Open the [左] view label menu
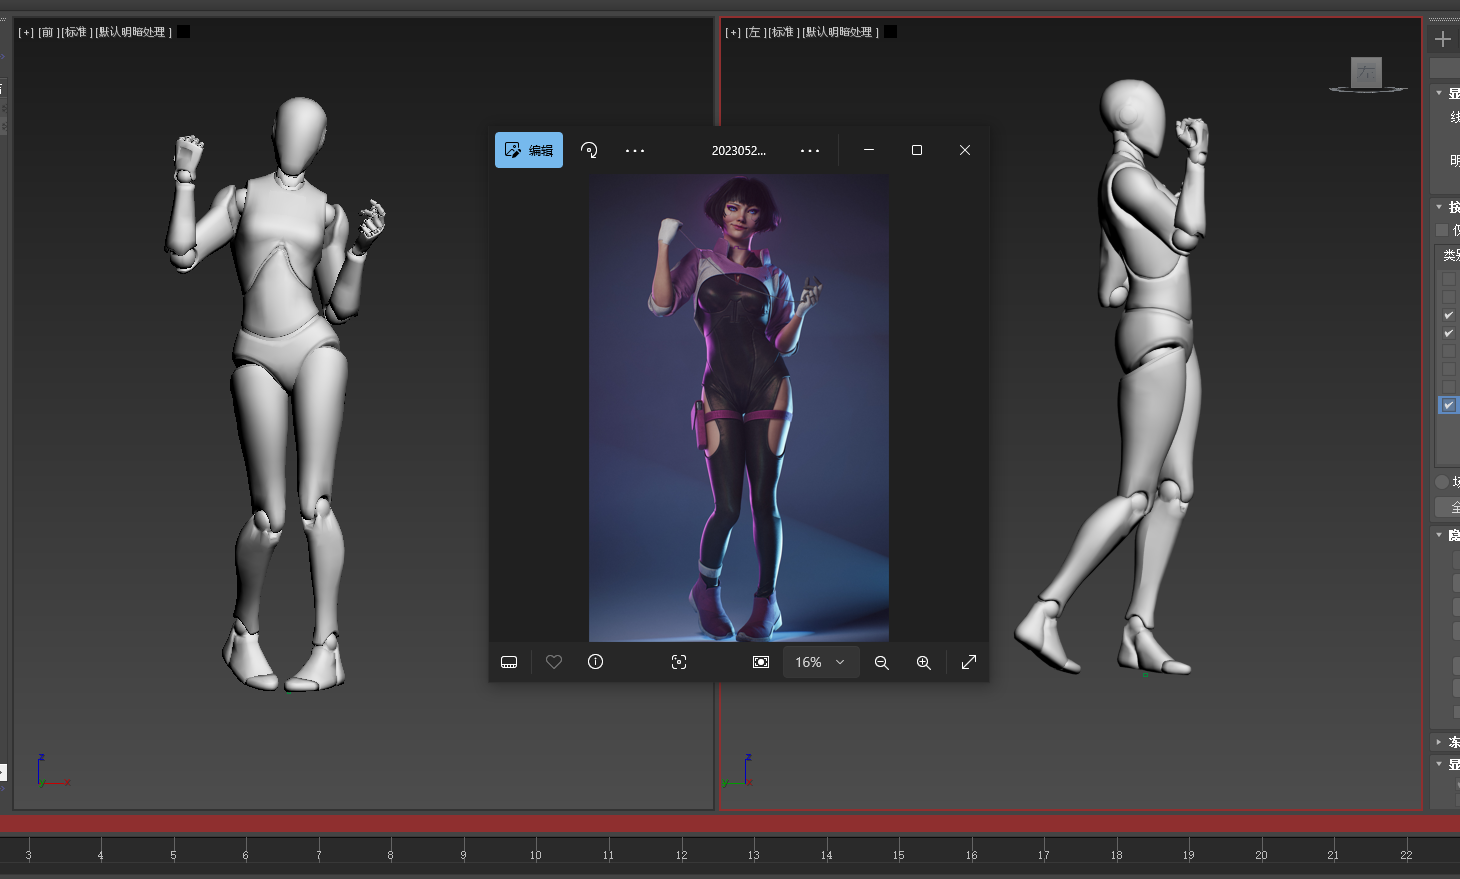This screenshot has height=879, width=1460. (754, 32)
